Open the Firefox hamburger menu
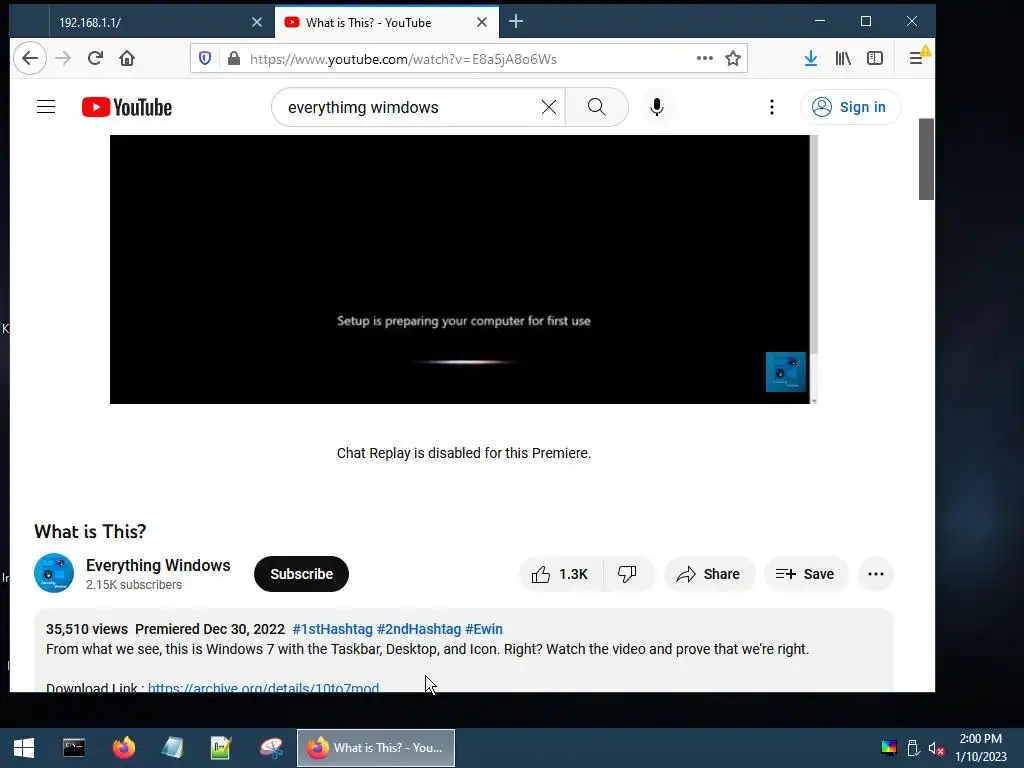1024x768 pixels. point(916,59)
